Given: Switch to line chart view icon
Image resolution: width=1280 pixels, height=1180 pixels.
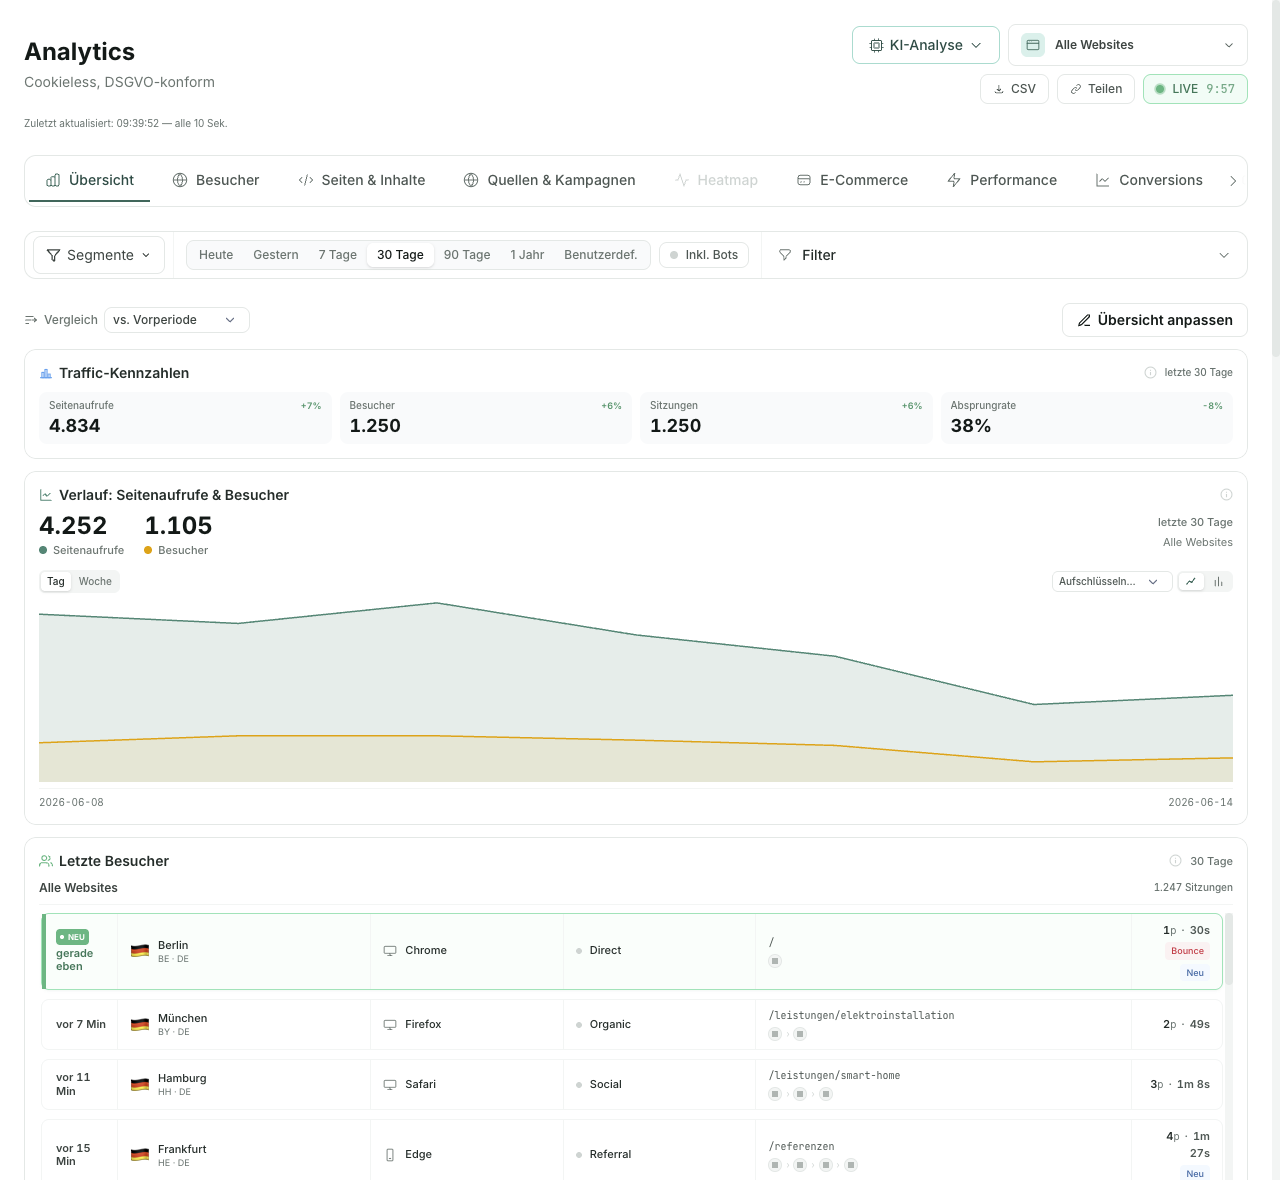Looking at the screenshot, I should (1191, 582).
